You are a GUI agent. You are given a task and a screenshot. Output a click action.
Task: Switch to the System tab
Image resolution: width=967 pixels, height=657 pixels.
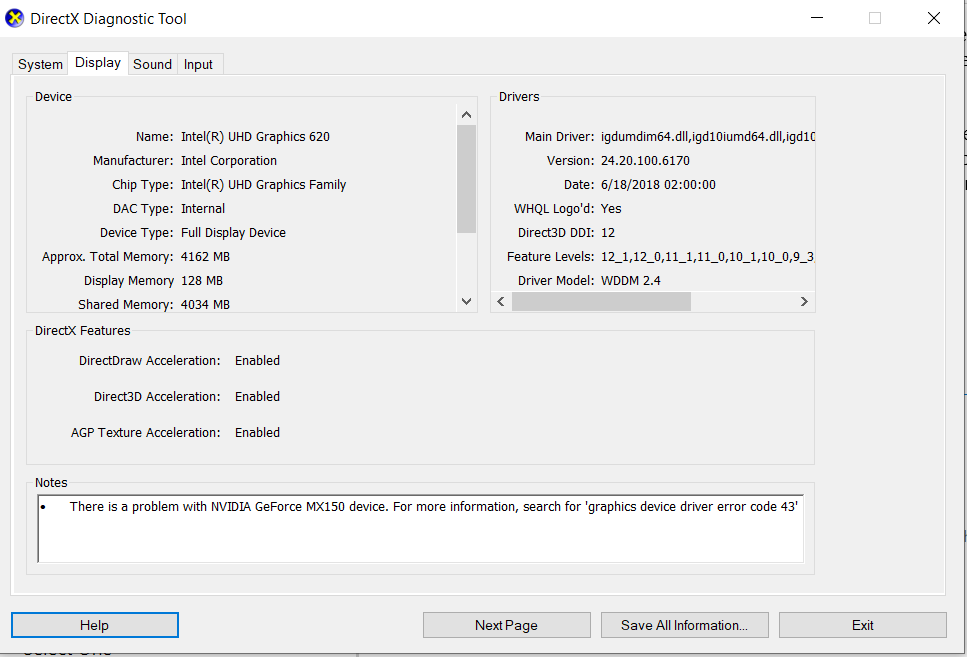pos(40,64)
